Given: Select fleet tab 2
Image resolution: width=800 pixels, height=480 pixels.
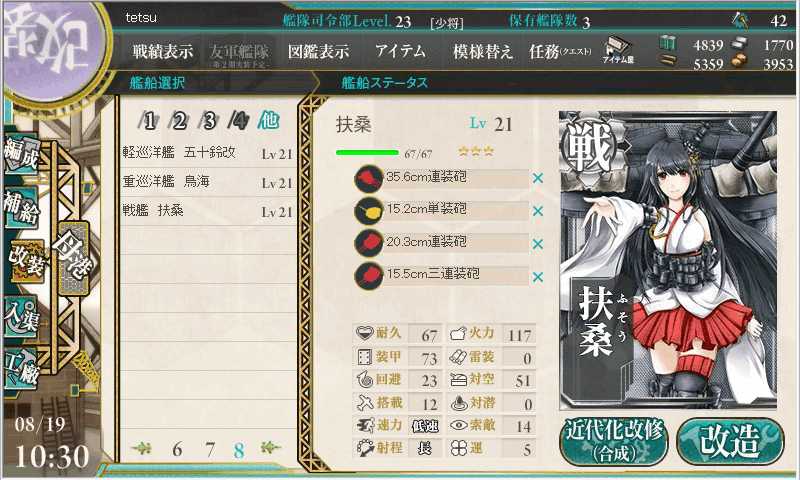Looking at the screenshot, I should (x=178, y=121).
